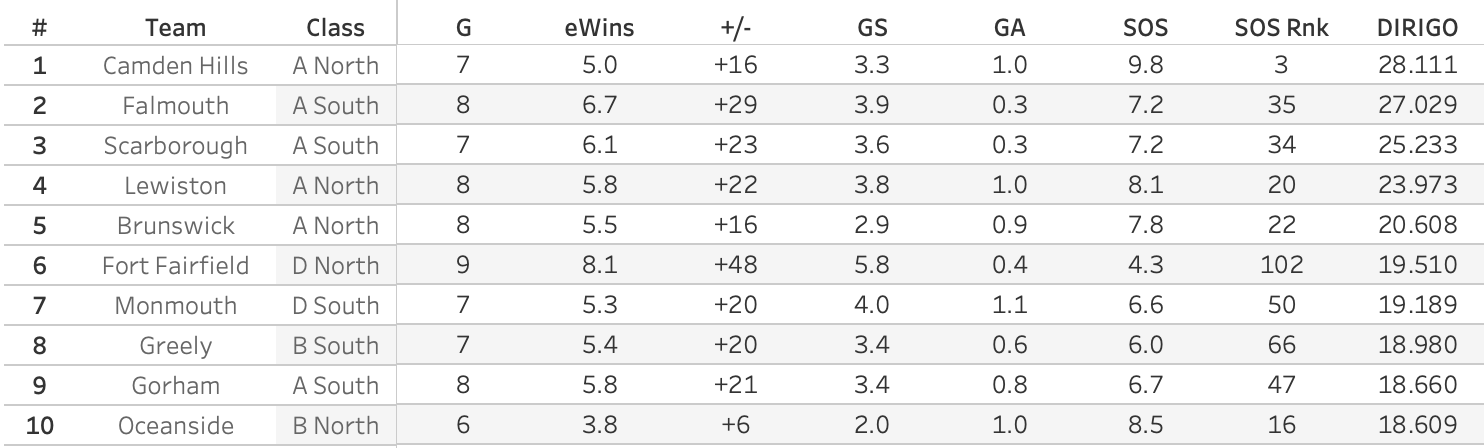The height and width of the screenshot is (448, 1484).
Task: Select the Scarborough team cell
Action: pos(176,146)
